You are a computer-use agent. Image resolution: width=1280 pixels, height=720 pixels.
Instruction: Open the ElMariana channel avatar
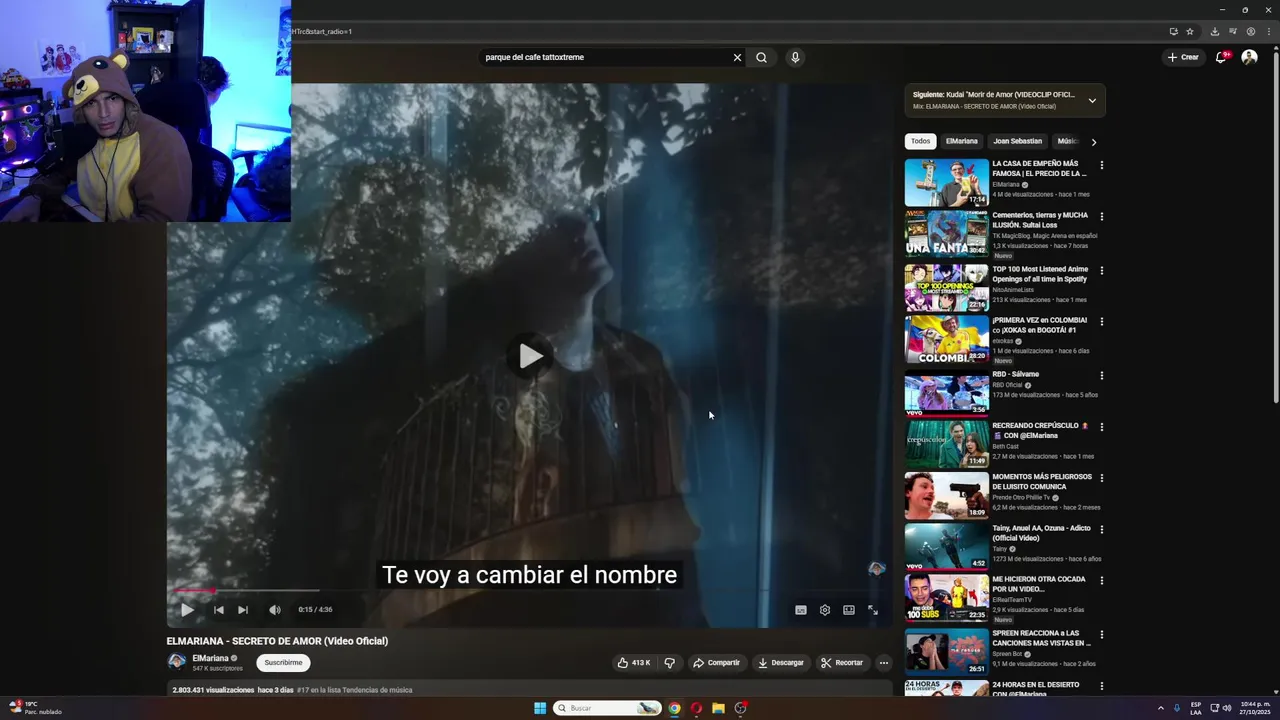click(x=177, y=661)
